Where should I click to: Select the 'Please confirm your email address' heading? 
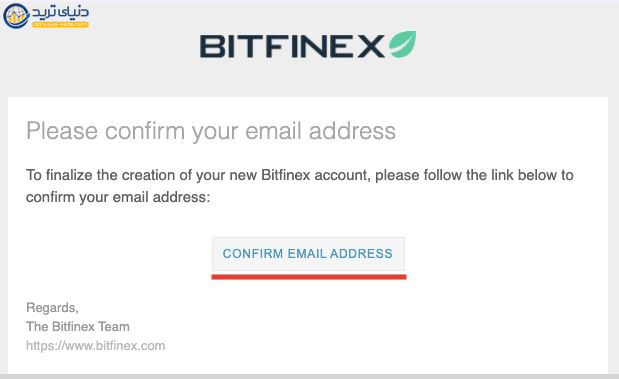click(x=211, y=132)
